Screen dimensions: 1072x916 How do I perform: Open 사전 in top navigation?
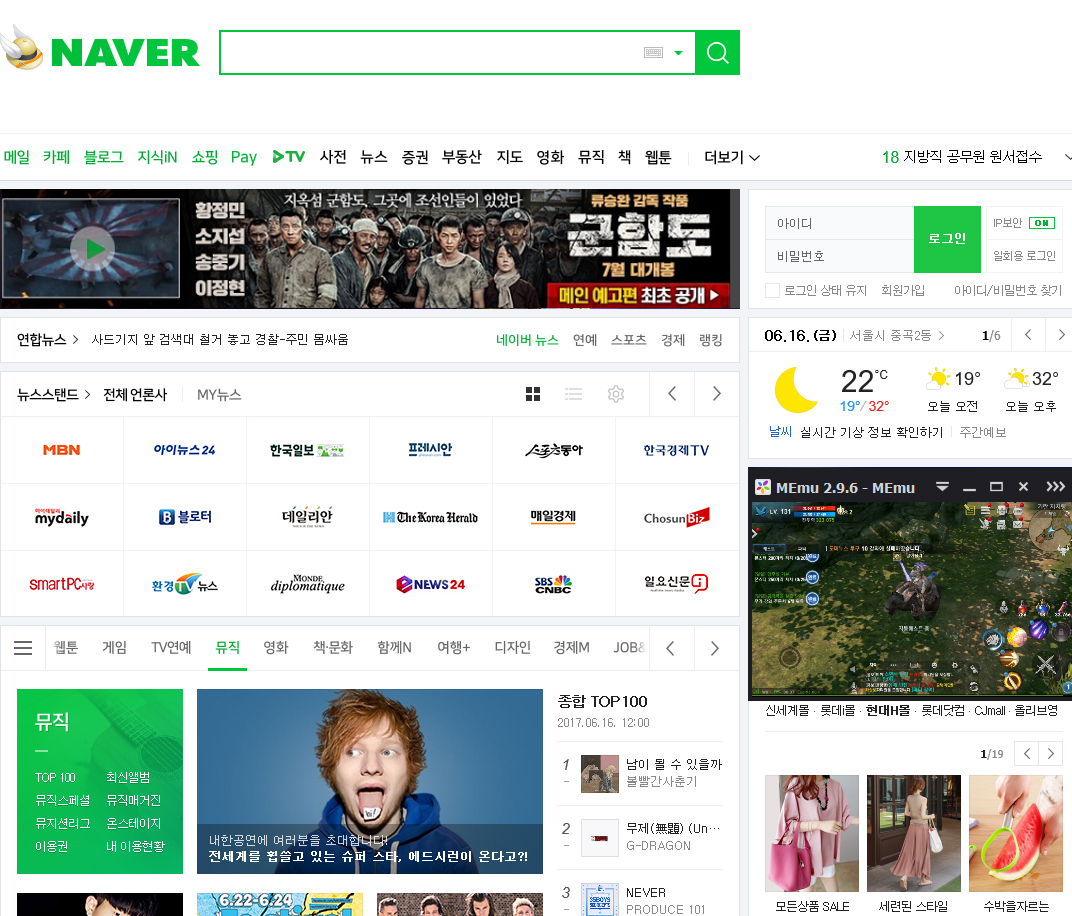coord(333,157)
